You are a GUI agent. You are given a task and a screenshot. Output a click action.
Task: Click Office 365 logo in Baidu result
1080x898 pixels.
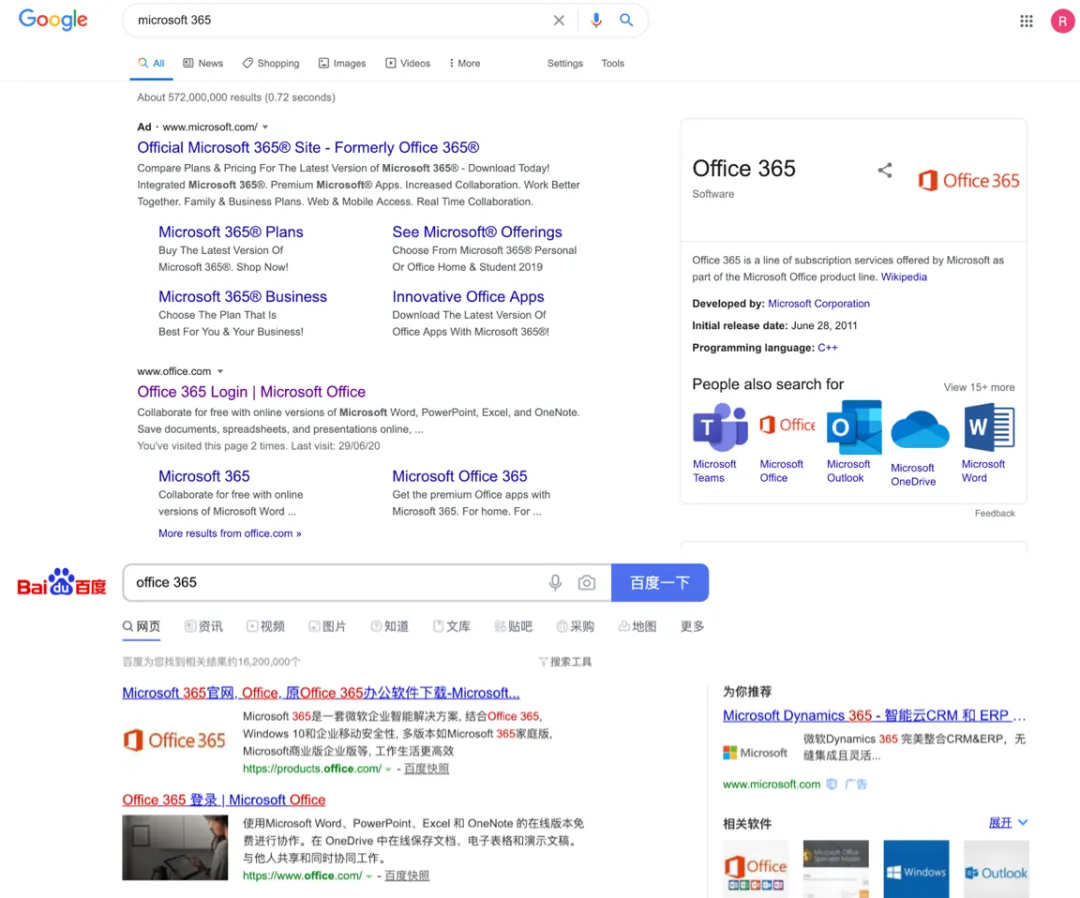174,740
